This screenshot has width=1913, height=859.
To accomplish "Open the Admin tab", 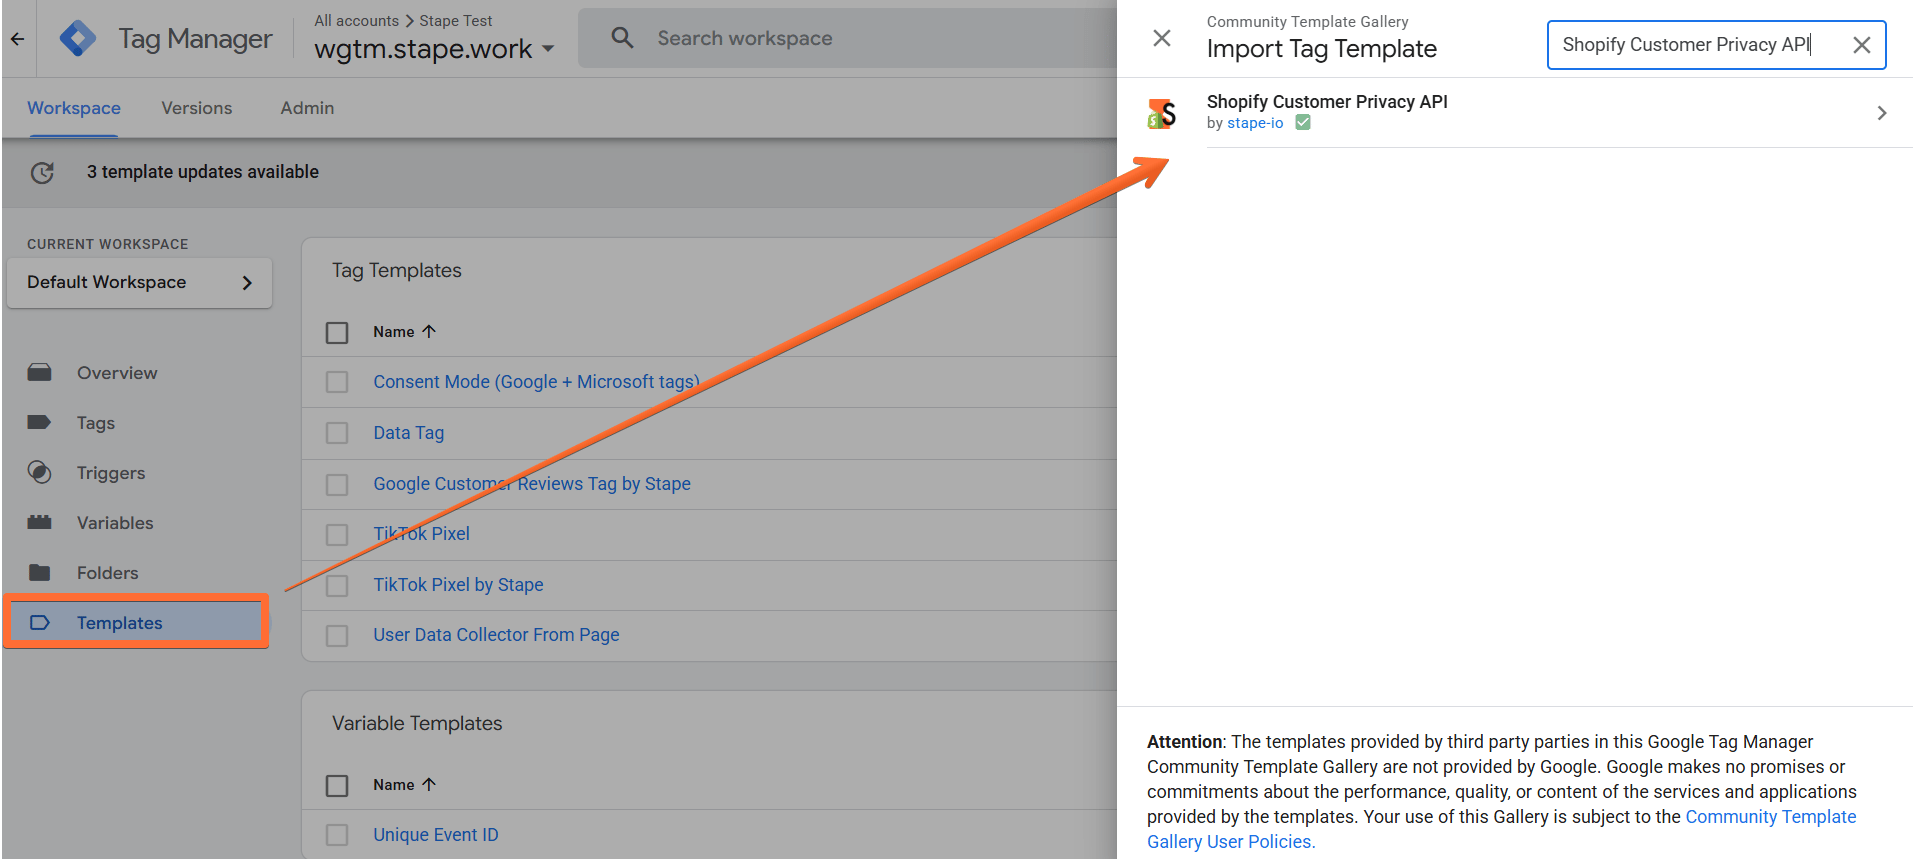I will (x=307, y=108).
